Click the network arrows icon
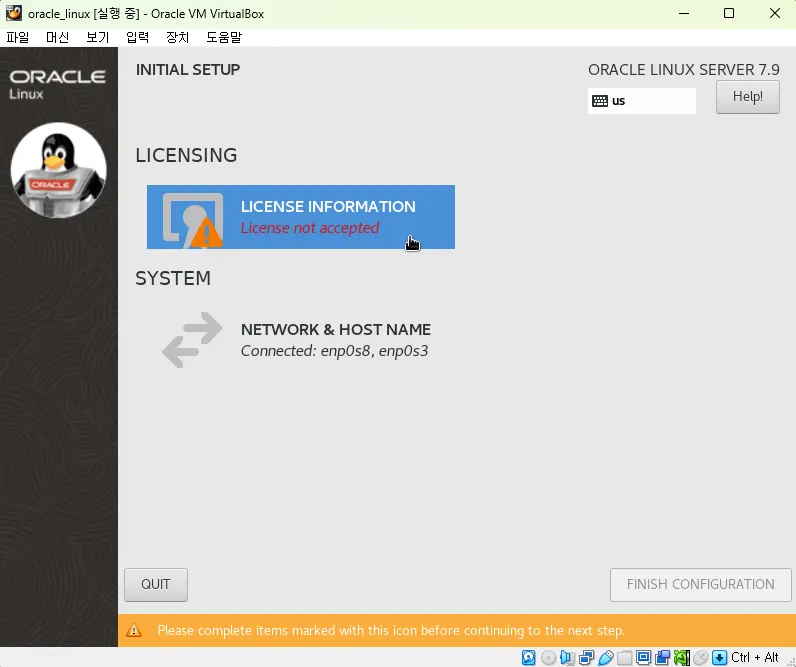 click(192, 340)
